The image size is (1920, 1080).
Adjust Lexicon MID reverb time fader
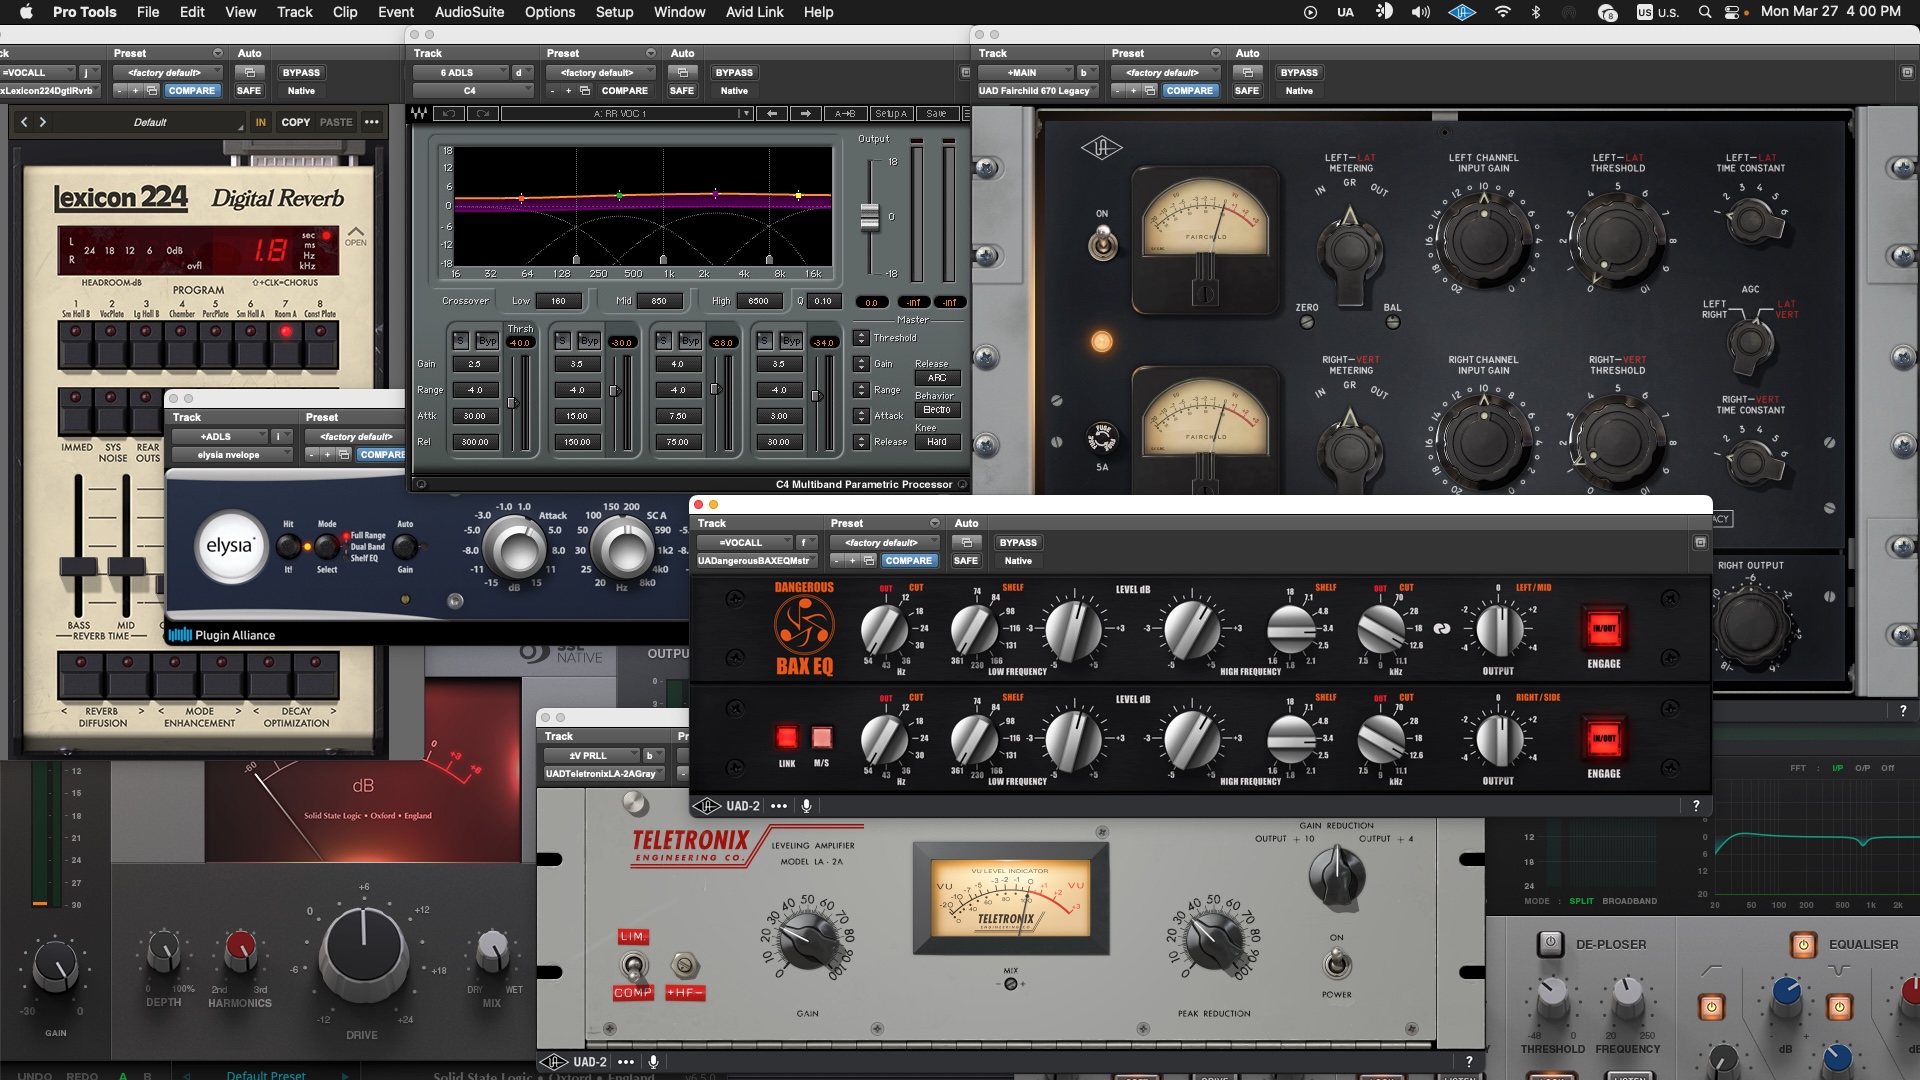click(126, 567)
